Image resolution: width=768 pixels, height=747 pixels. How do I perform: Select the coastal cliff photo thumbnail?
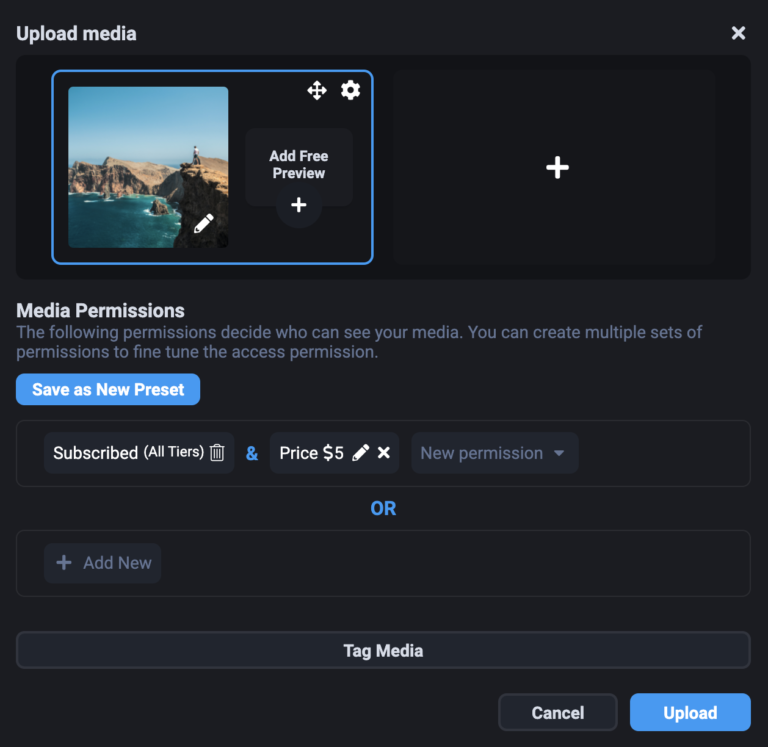(148, 167)
